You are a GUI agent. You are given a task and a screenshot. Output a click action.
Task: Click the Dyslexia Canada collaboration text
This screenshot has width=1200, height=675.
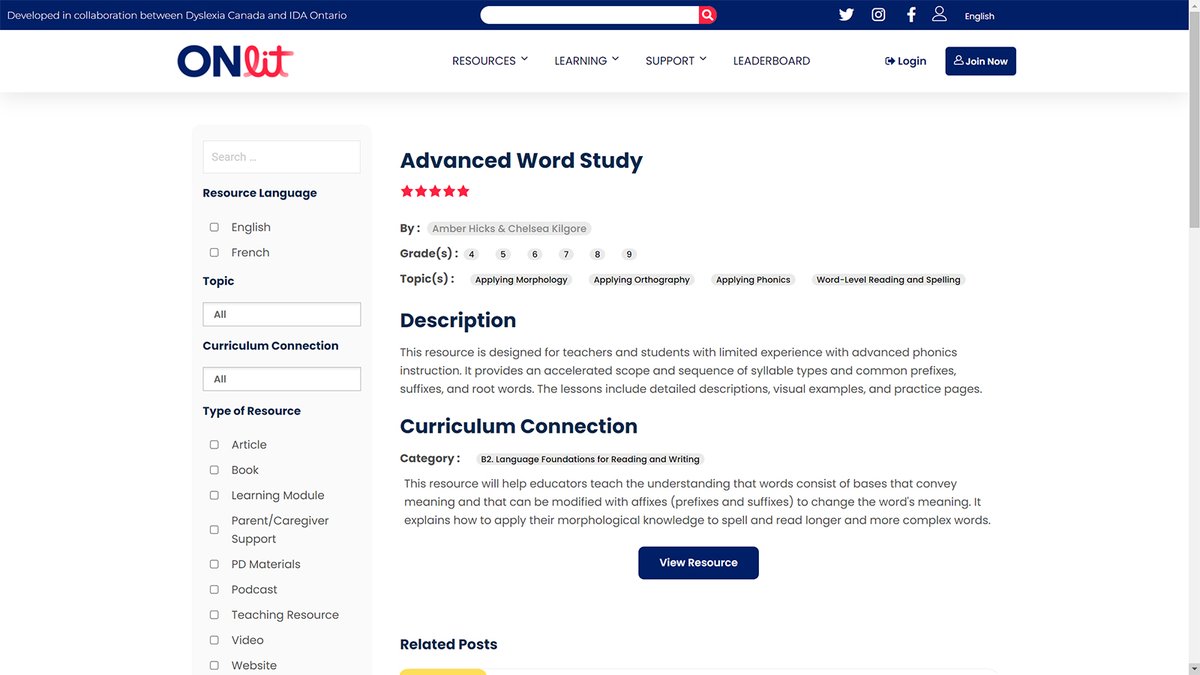tap(177, 16)
